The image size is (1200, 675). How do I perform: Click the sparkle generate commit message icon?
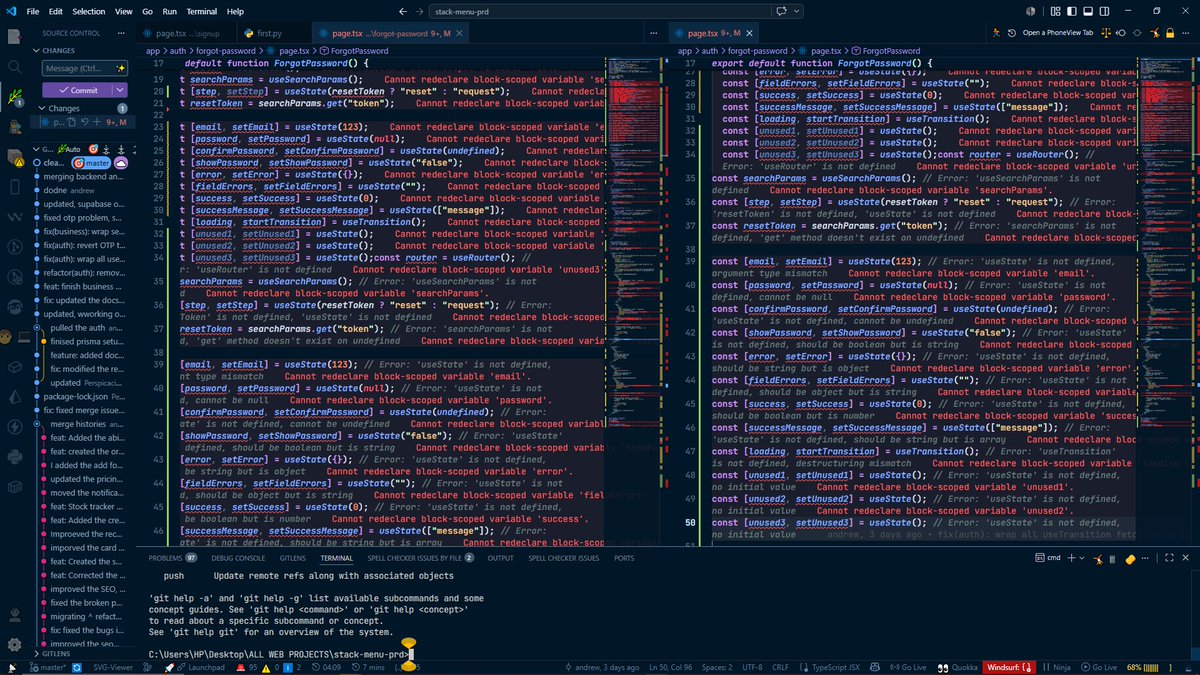coord(120,68)
